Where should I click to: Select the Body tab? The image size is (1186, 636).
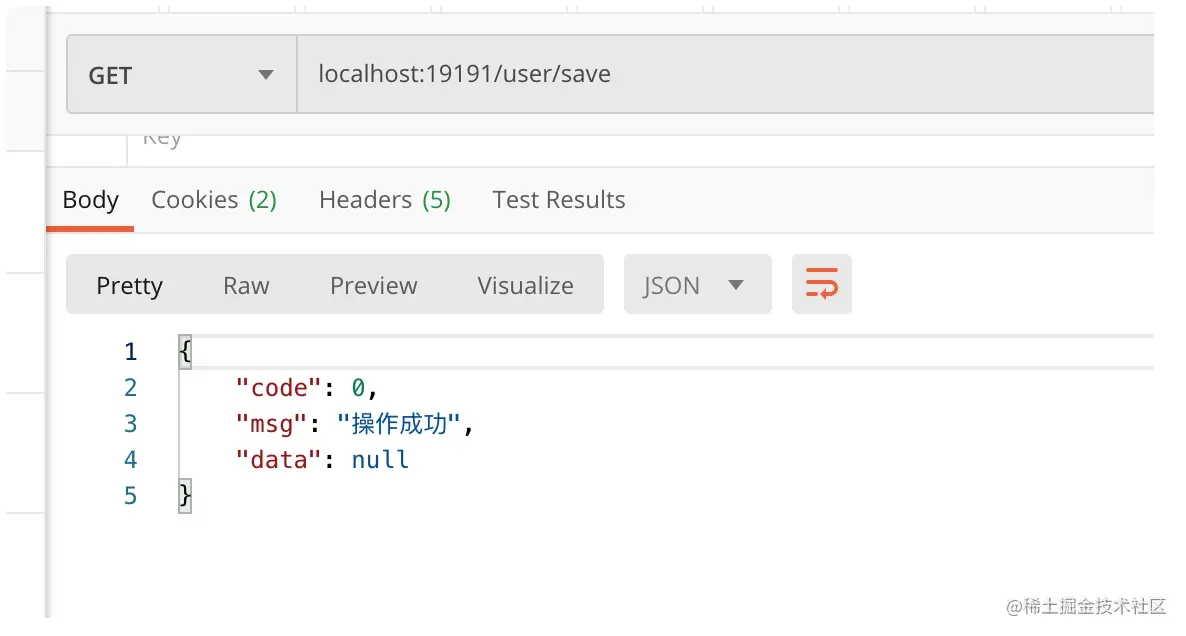click(90, 199)
